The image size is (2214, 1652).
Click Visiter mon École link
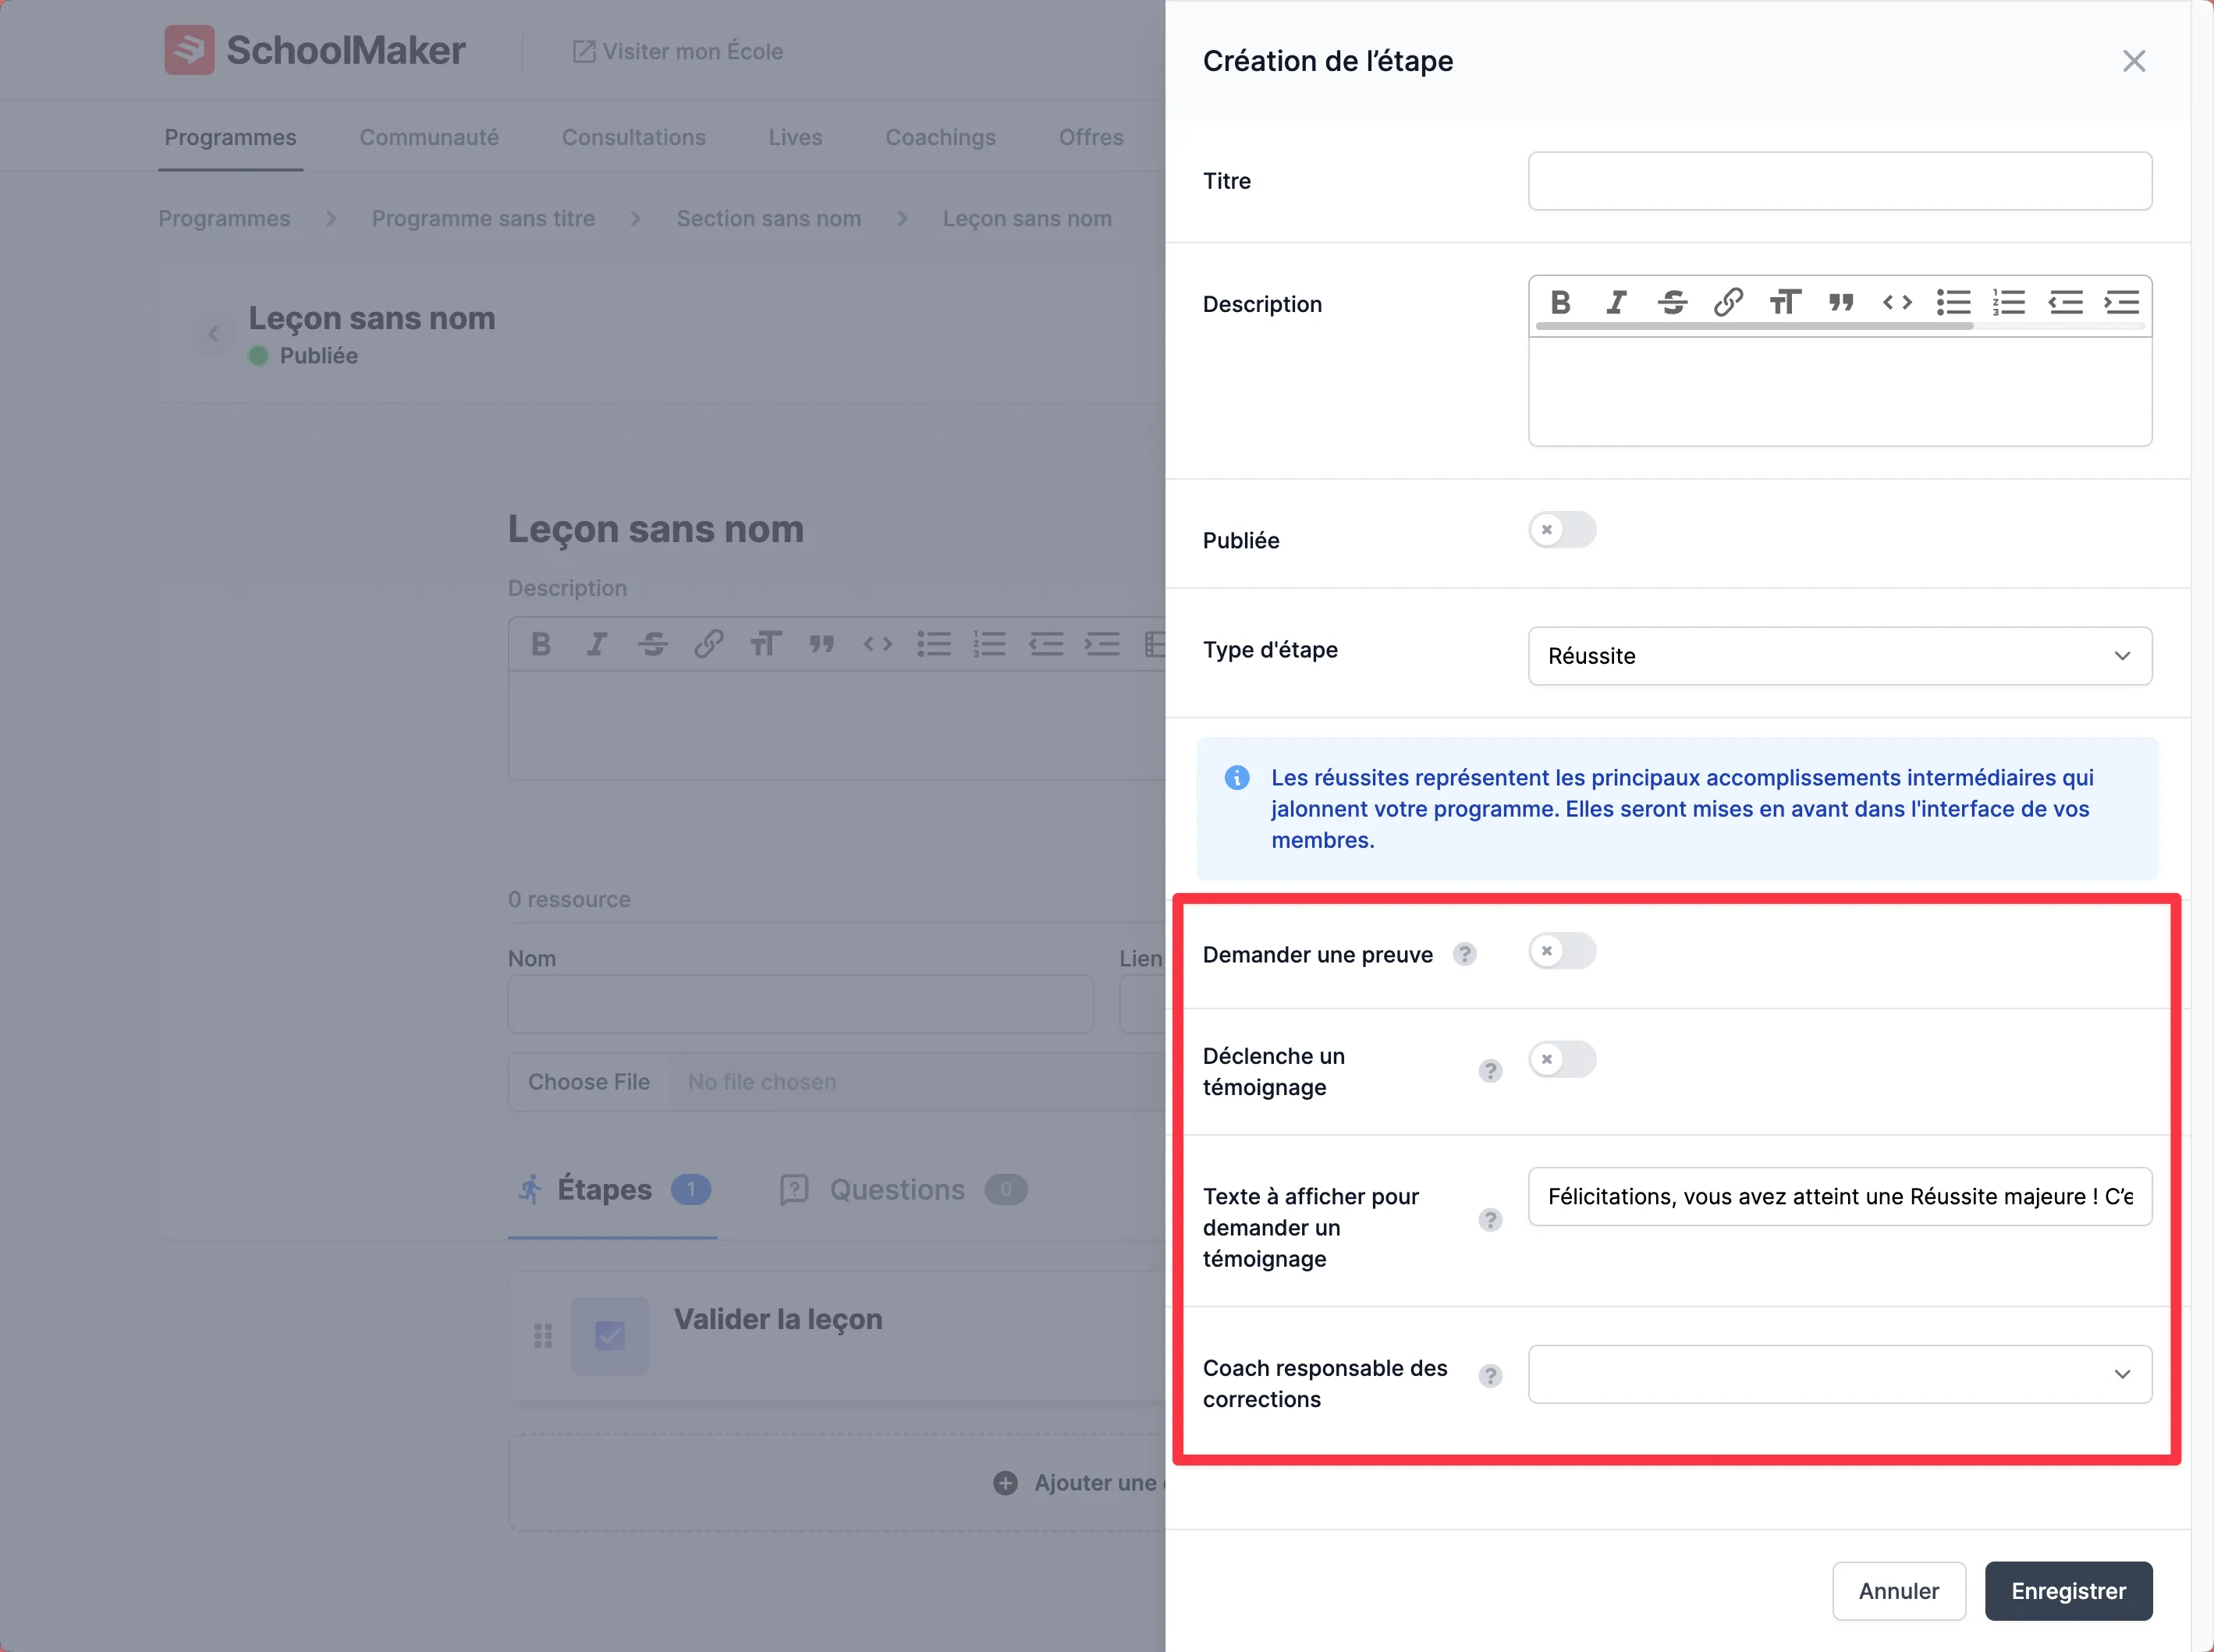(678, 51)
